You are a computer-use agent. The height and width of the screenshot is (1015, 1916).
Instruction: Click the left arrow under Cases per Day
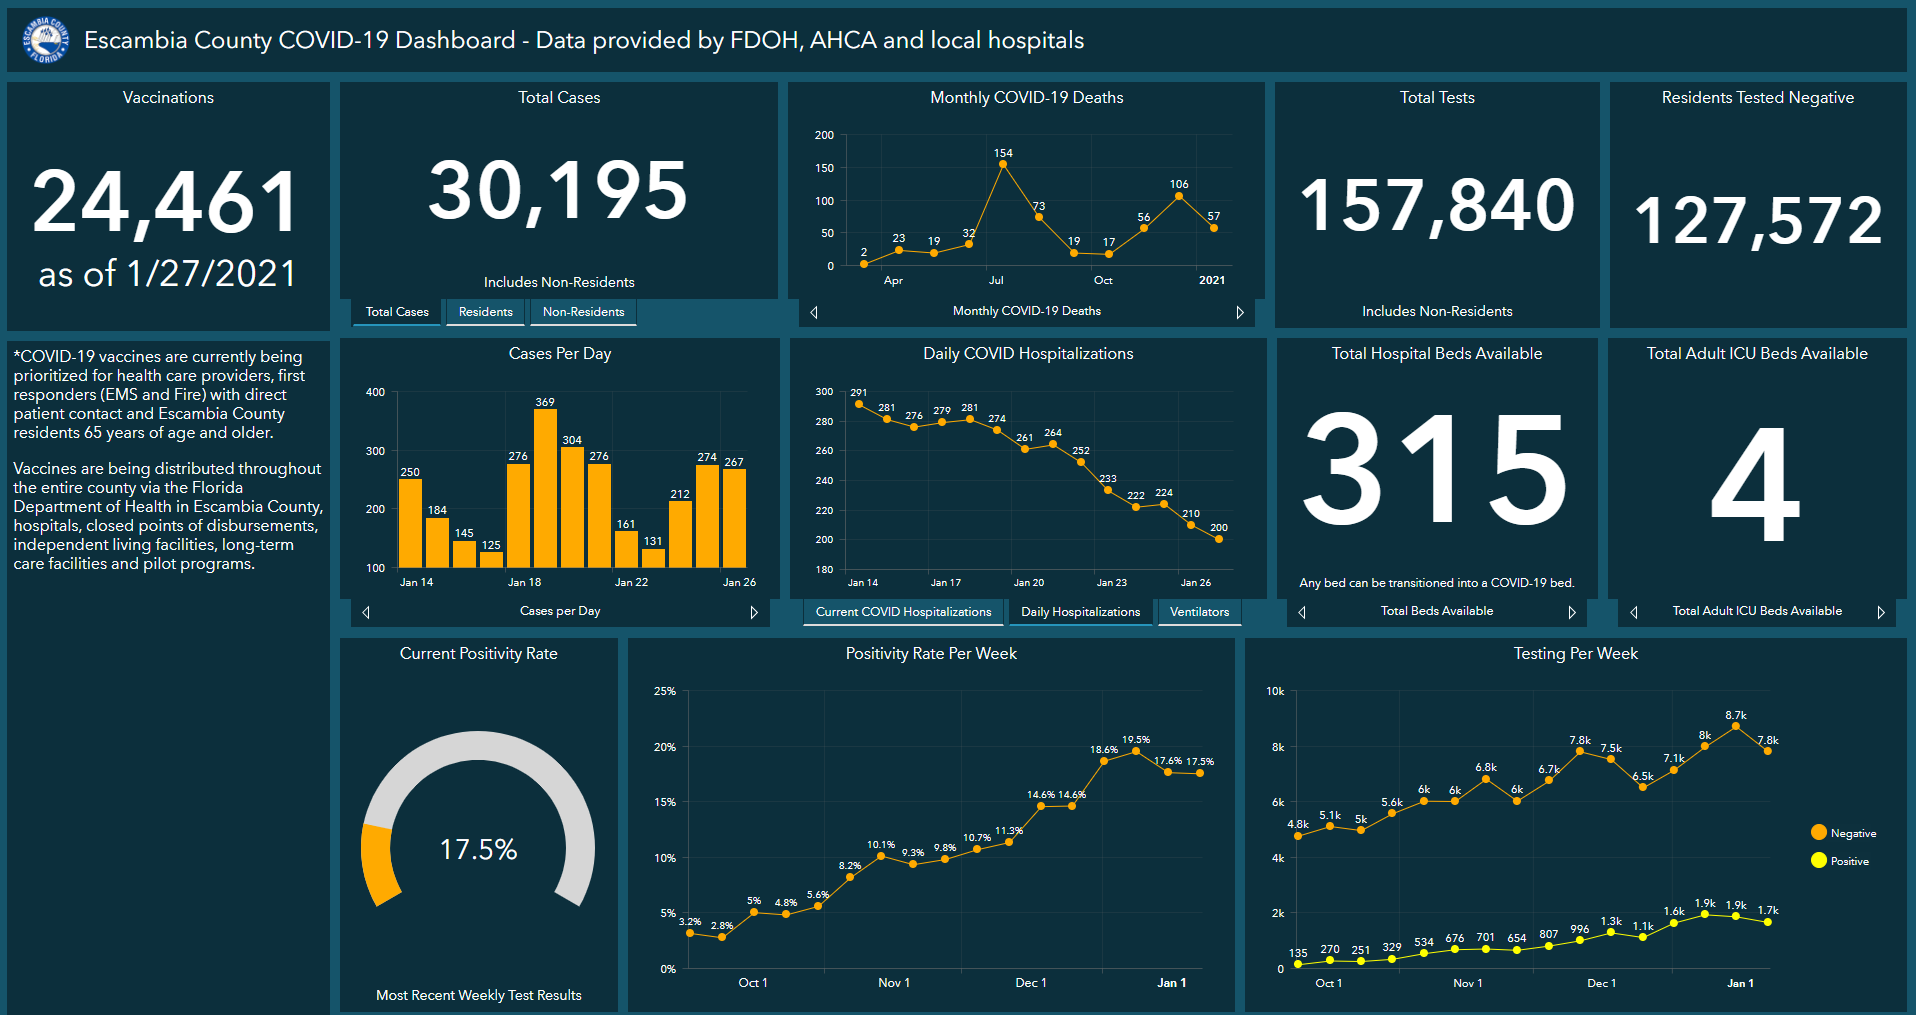point(365,611)
